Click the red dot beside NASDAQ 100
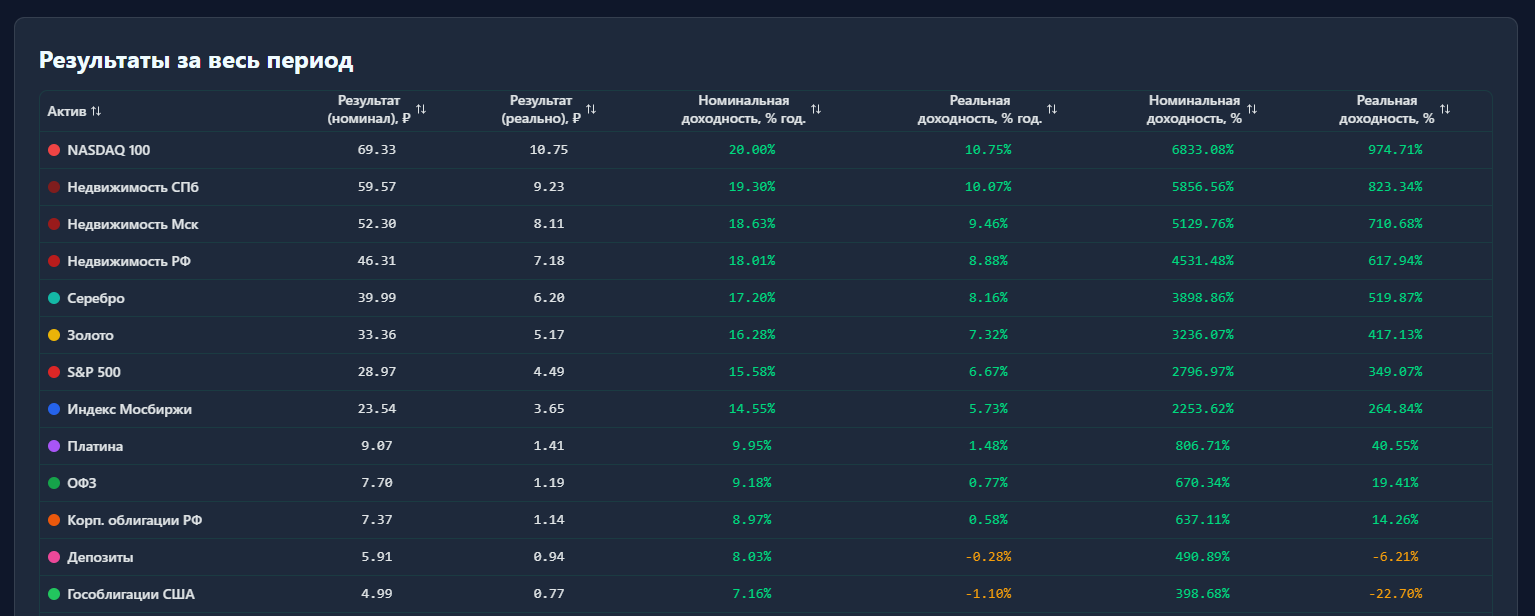This screenshot has width=1535, height=616. click(x=54, y=150)
